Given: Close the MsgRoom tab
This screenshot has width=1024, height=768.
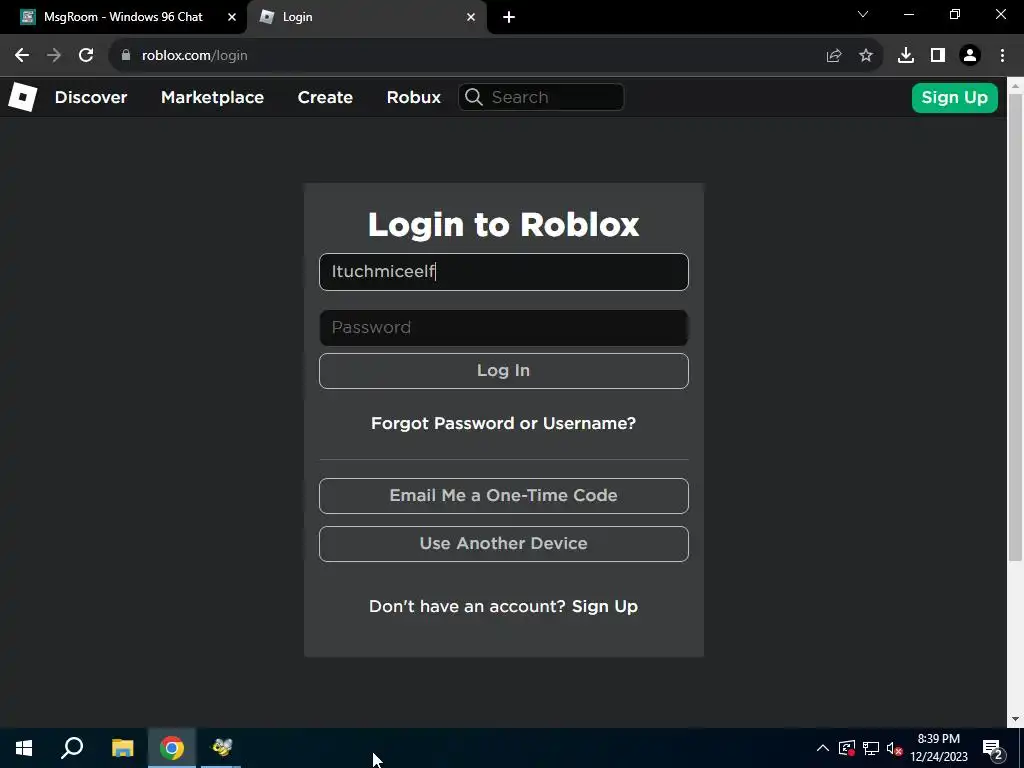Looking at the screenshot, I should point(232,17).
